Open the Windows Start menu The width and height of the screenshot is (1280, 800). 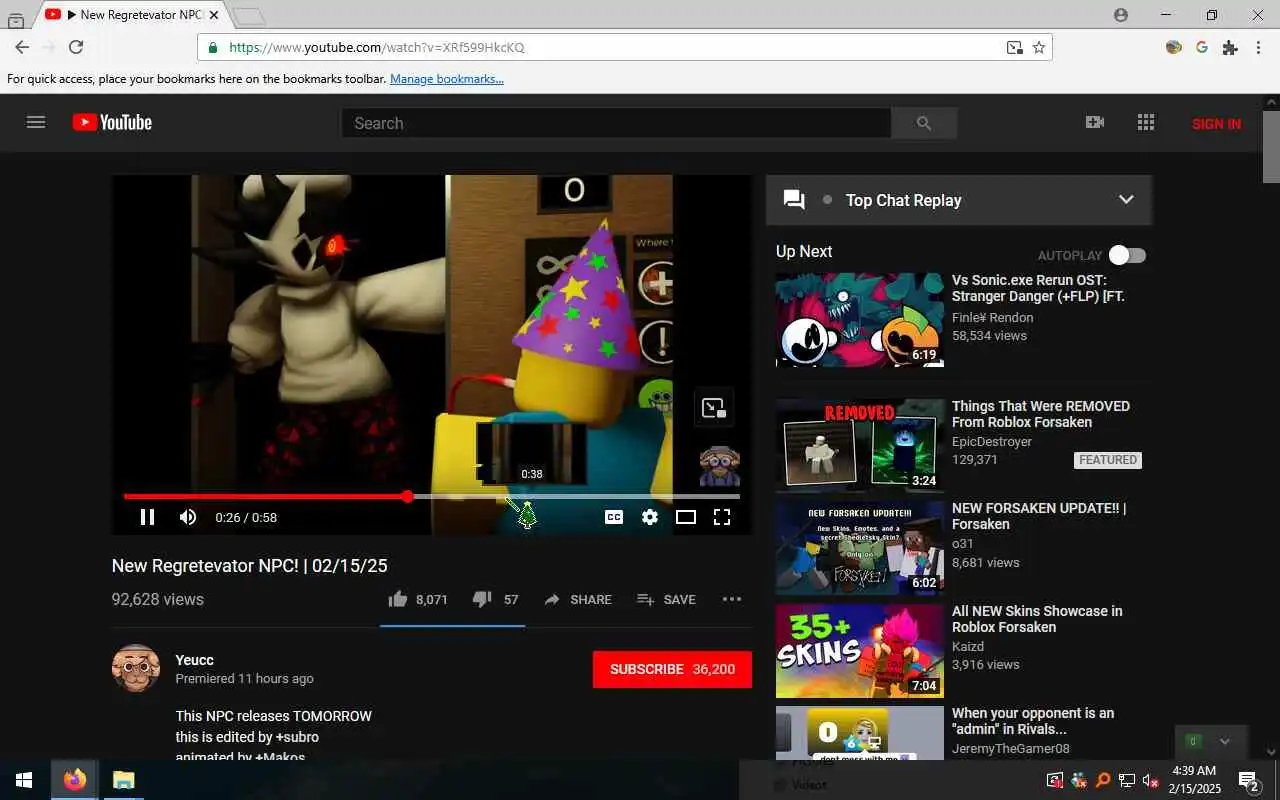(24, 780)
